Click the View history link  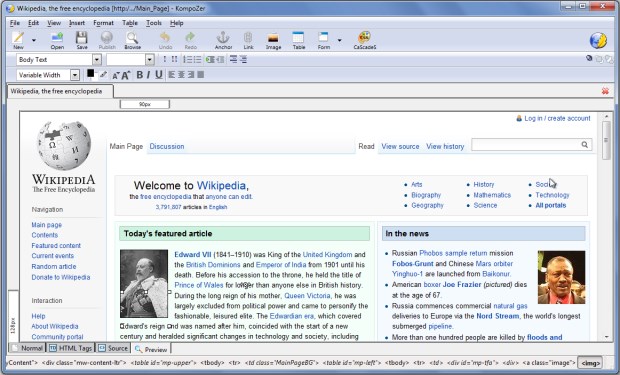[445, 146]
